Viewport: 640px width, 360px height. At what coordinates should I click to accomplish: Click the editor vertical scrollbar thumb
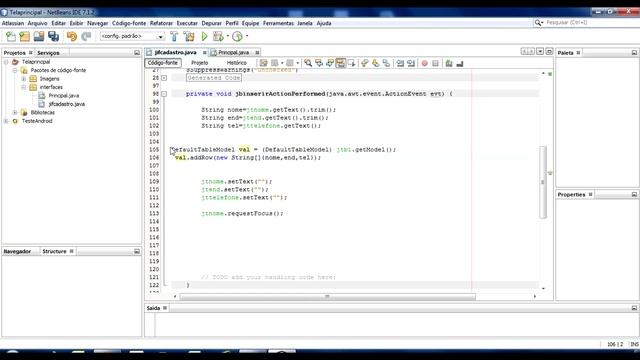point(543,182)
